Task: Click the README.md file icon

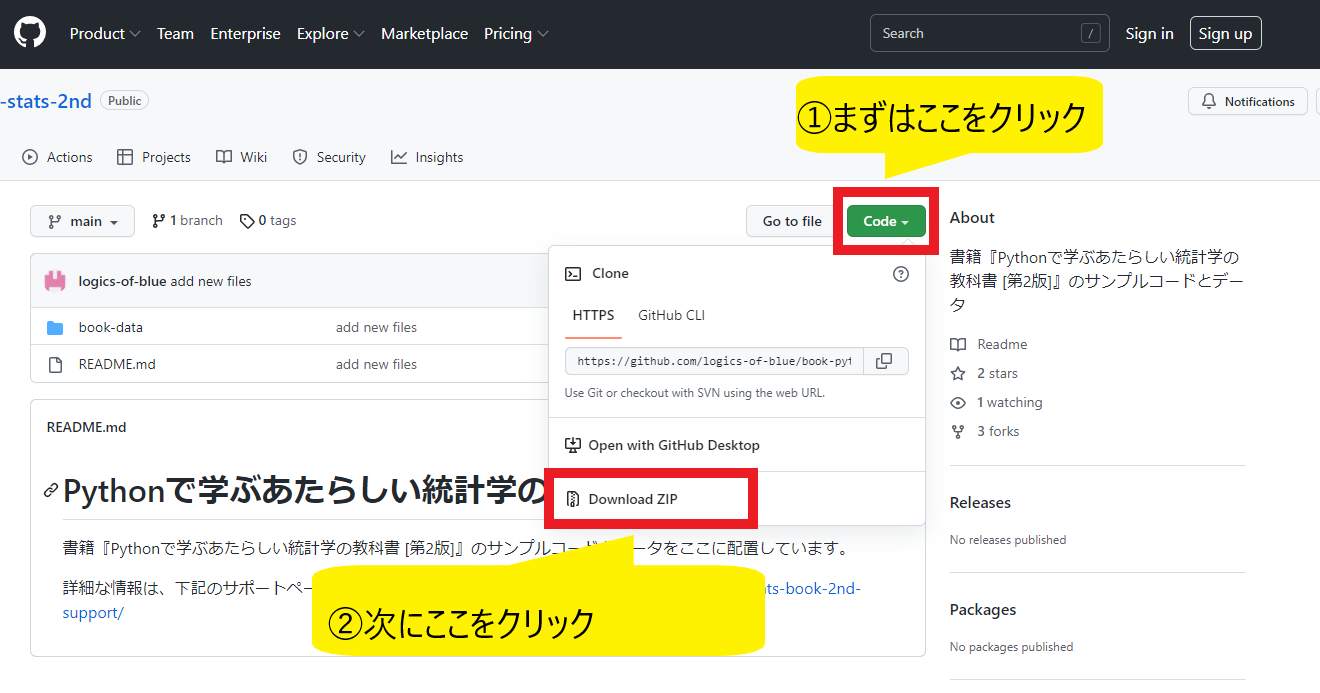Action: click(x=56, y=364)
